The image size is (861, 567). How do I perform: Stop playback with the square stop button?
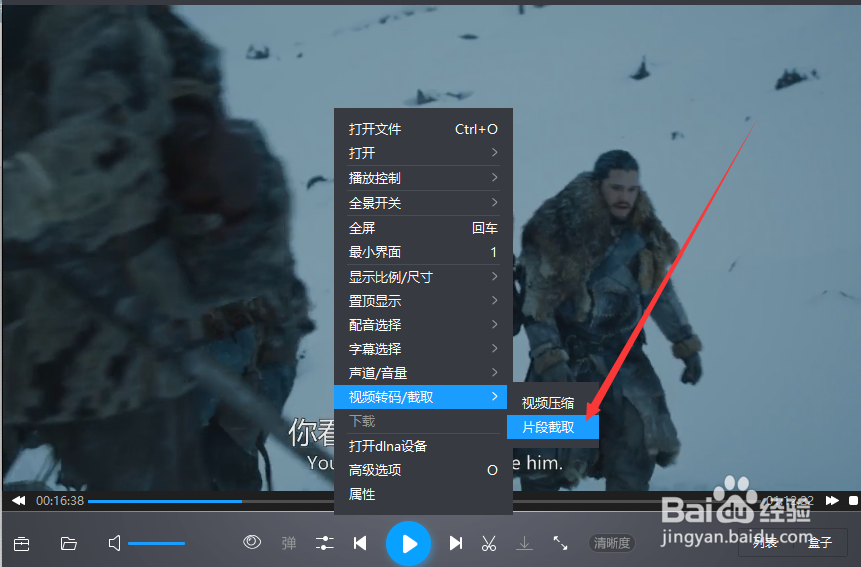click(x=853, y=501)
